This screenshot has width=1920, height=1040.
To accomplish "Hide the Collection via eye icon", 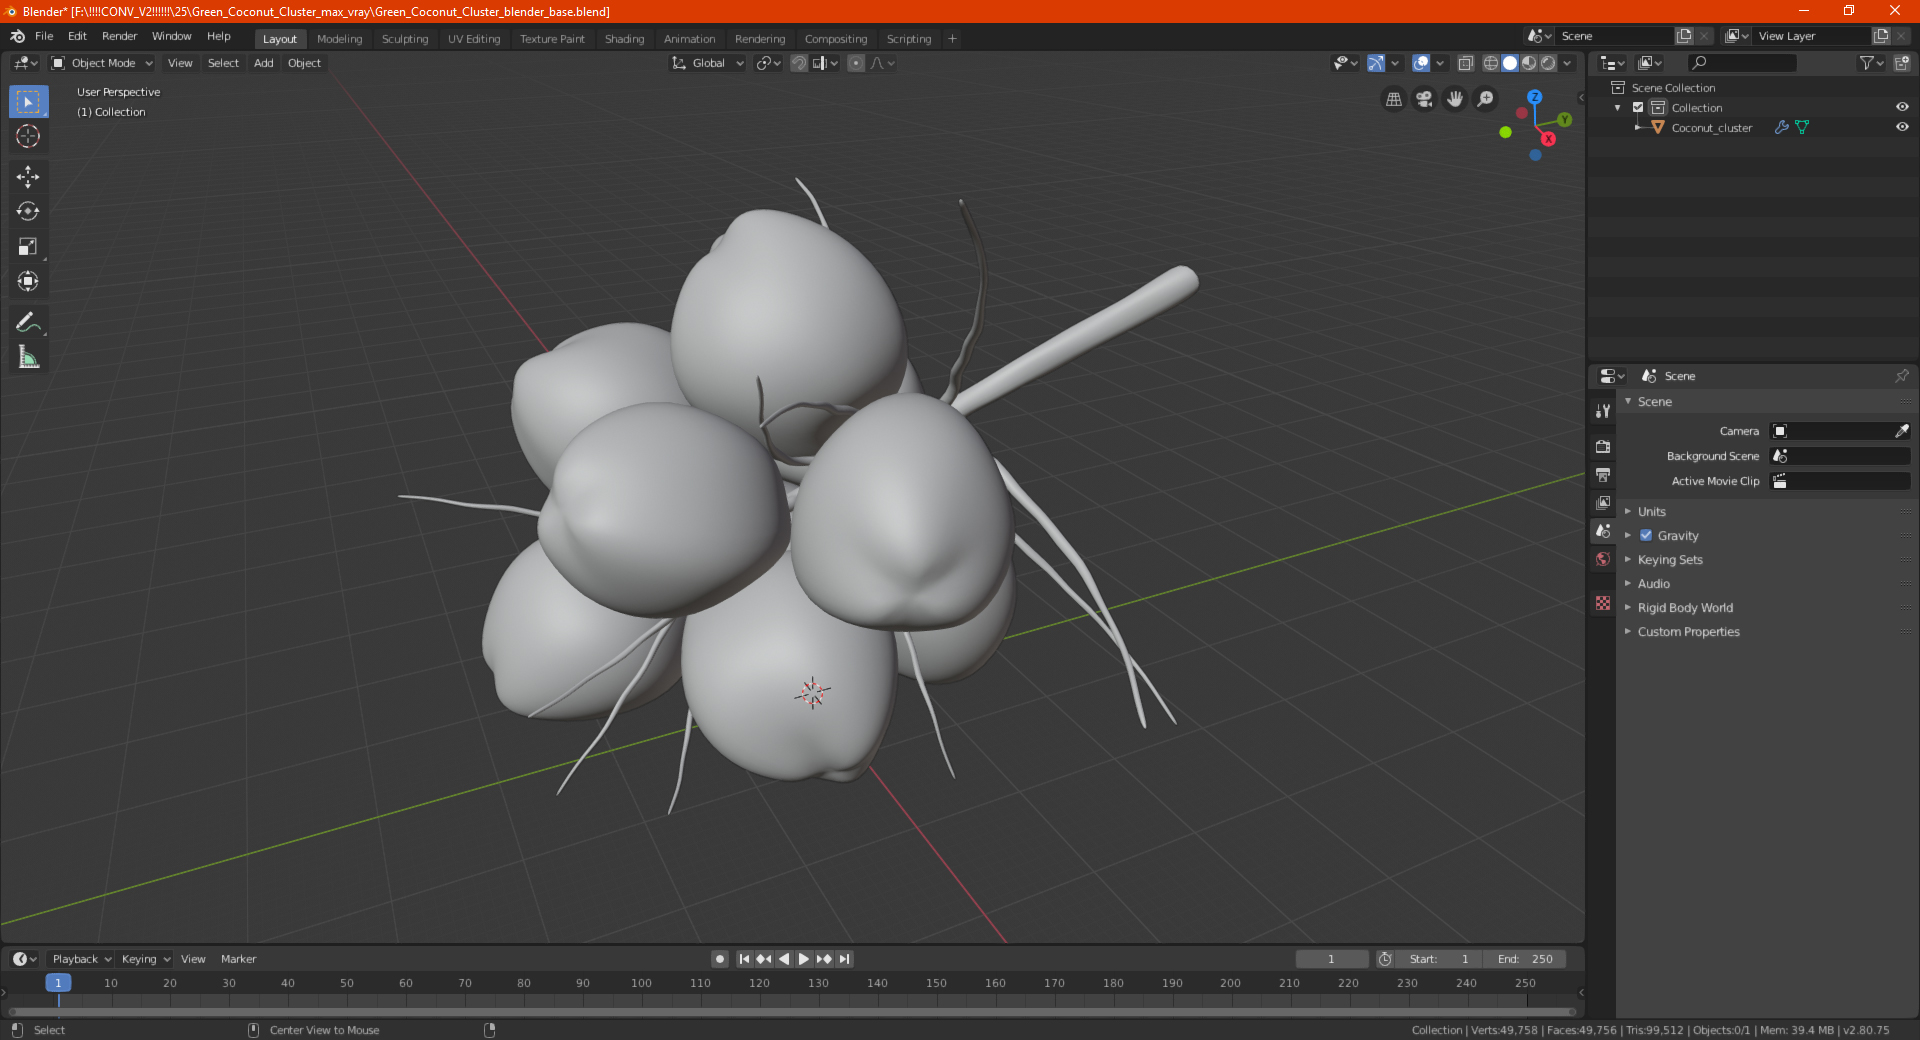I will pos(1902,107).
